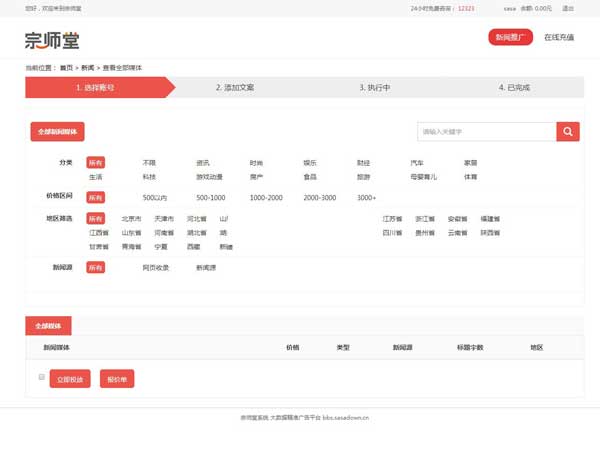Click the 标题字数 column header

pyautogui.click(x=470, y=347)
